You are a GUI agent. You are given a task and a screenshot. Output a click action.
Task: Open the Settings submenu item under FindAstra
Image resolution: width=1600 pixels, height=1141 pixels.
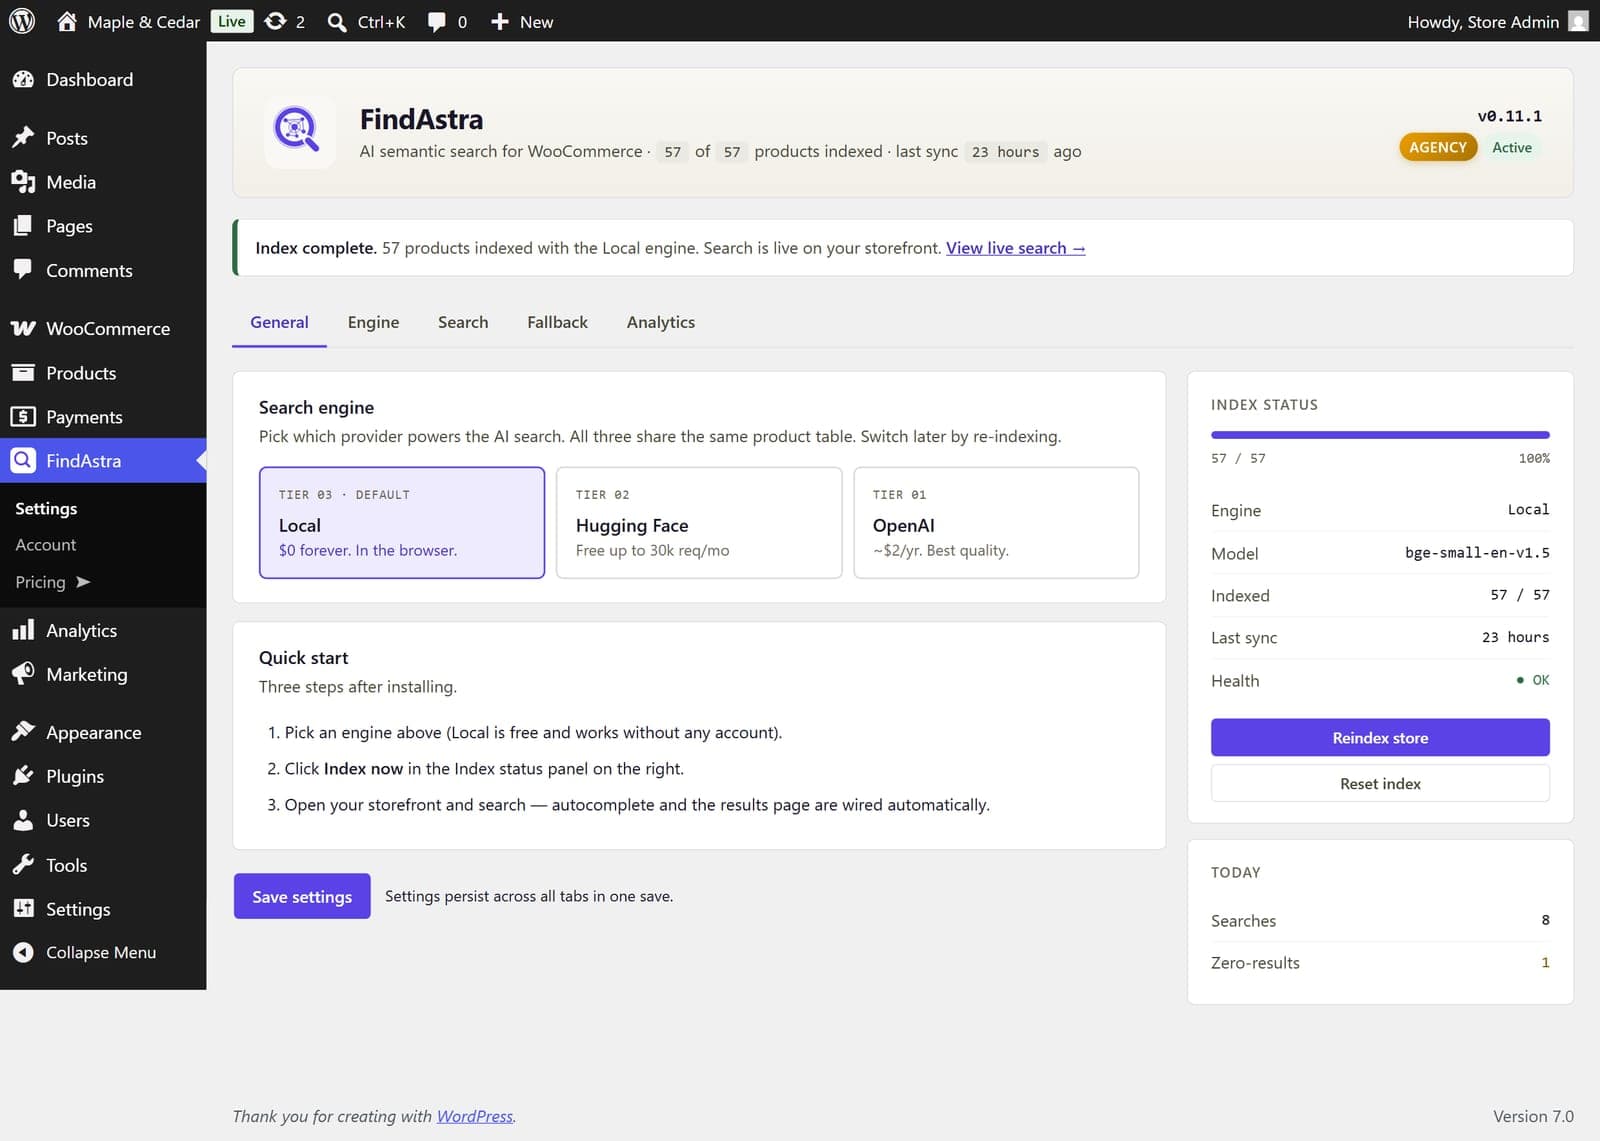tap(46, 508)
